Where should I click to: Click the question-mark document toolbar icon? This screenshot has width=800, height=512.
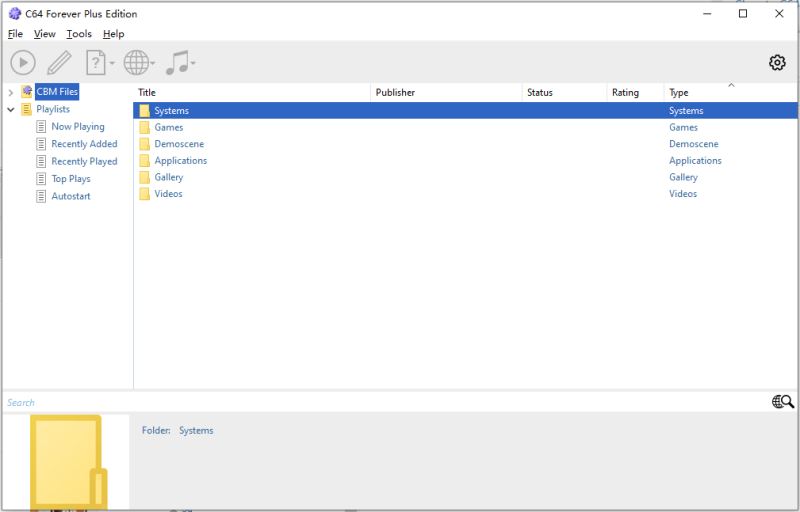(x=95, y=63)
